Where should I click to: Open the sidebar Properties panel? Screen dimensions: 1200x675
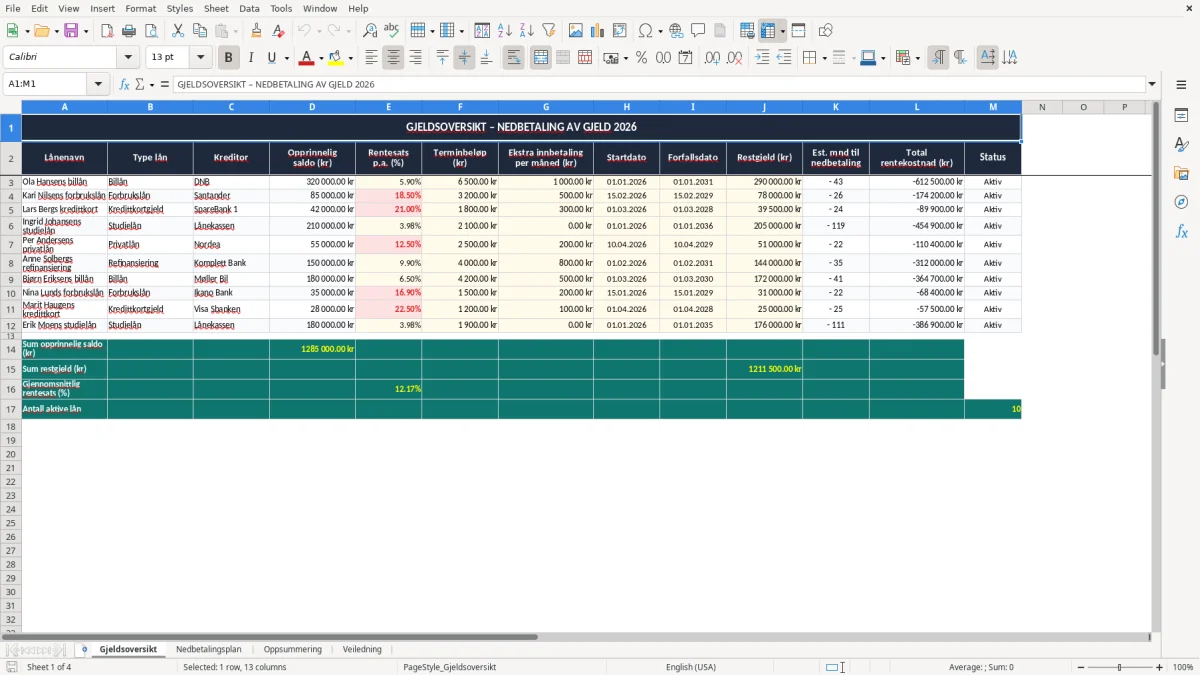pyautogui.click(x=1181, y=116)
